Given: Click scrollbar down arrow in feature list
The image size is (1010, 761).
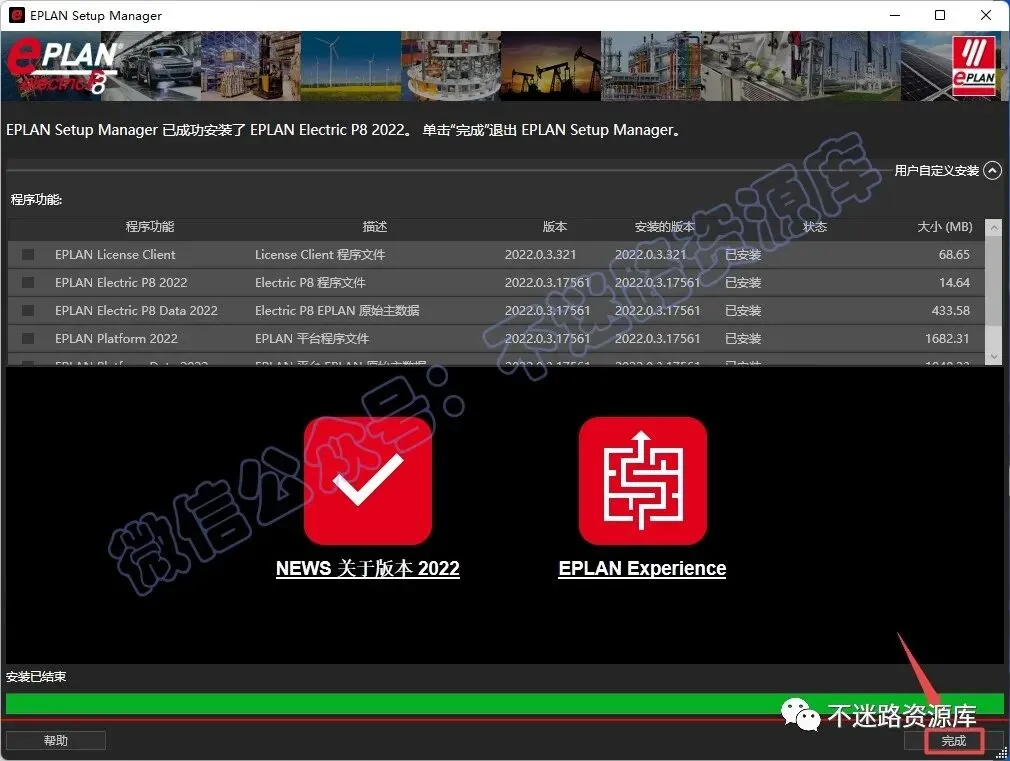Looking at the screenshot, I should (995, 356).
